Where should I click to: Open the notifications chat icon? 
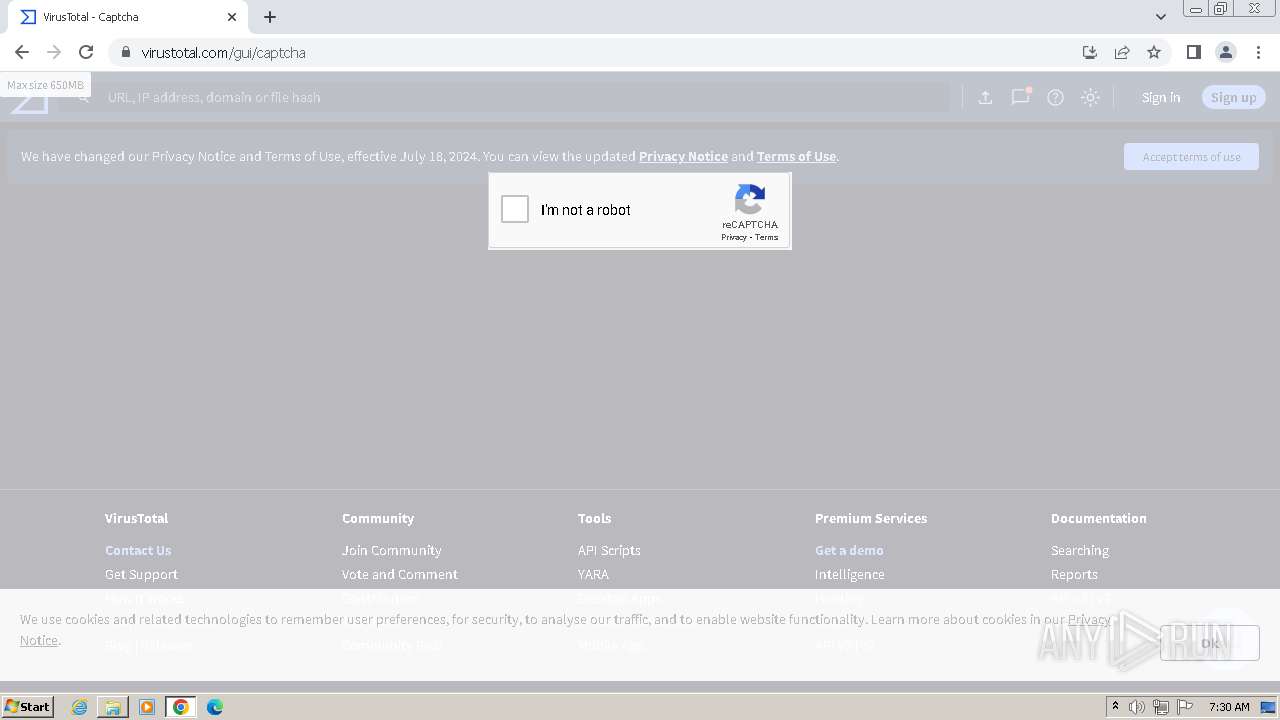(x=1020, y=97)
